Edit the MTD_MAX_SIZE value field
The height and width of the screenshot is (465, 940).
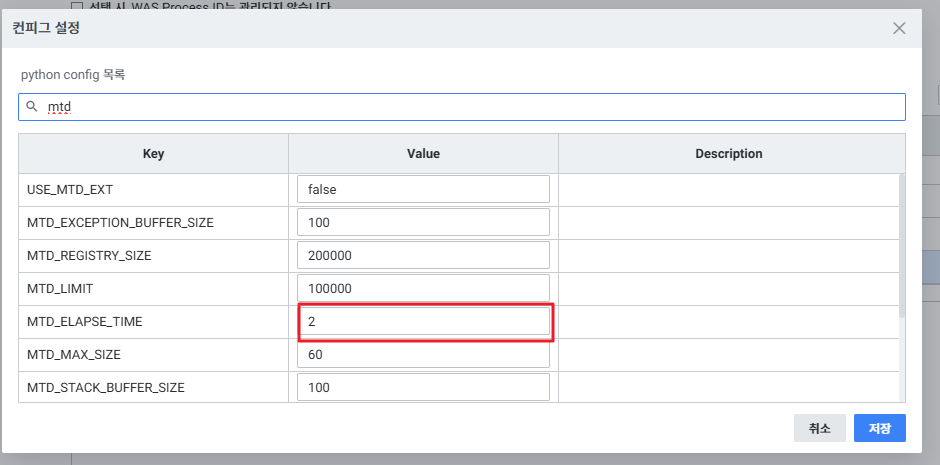point(423,354)
